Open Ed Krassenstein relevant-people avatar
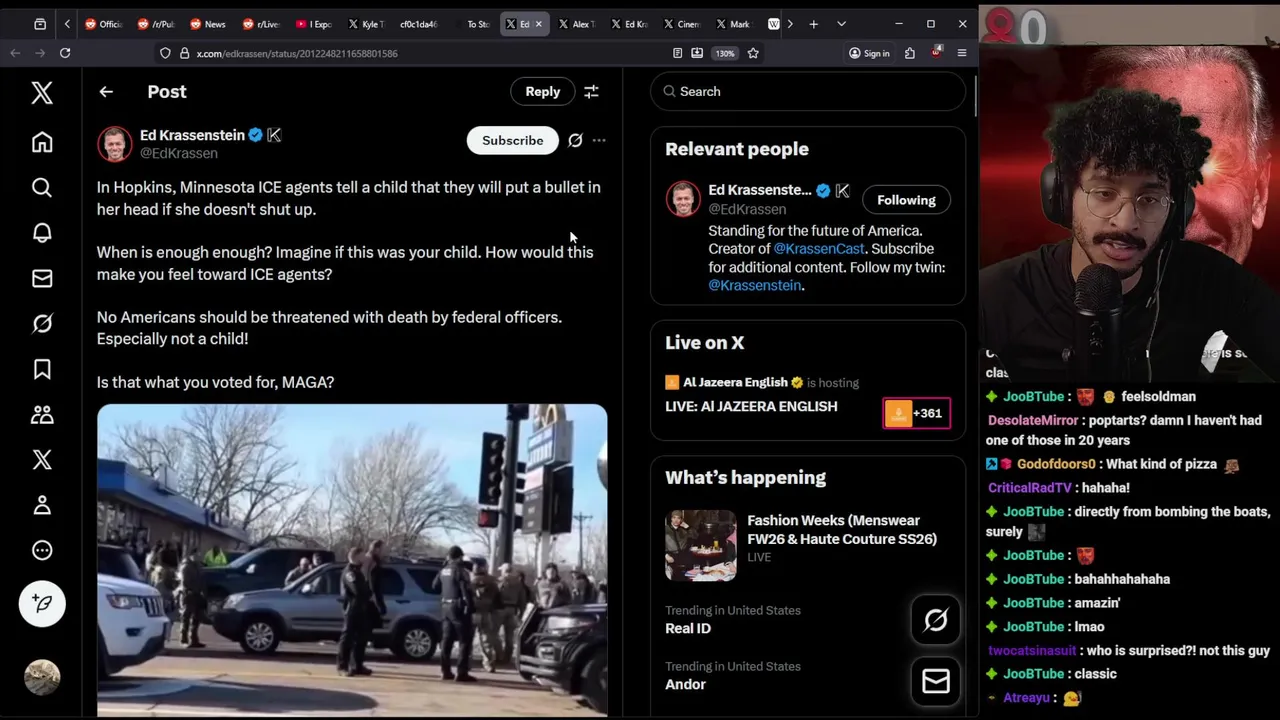This screenshot has height=720, width=1280. (684, 199)
